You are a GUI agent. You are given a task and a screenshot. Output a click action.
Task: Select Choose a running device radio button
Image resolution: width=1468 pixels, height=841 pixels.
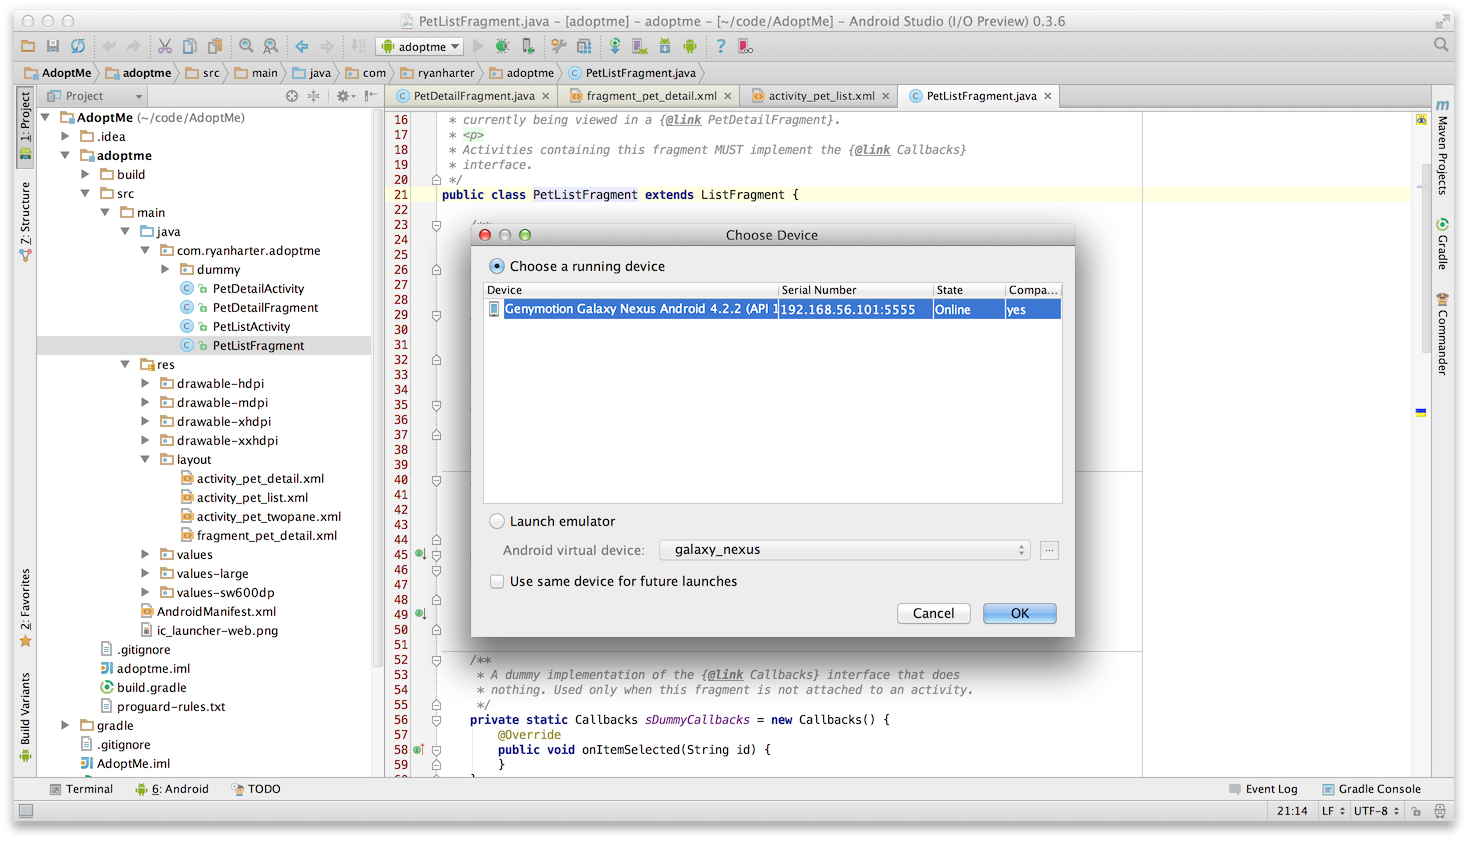click(497, 266)
